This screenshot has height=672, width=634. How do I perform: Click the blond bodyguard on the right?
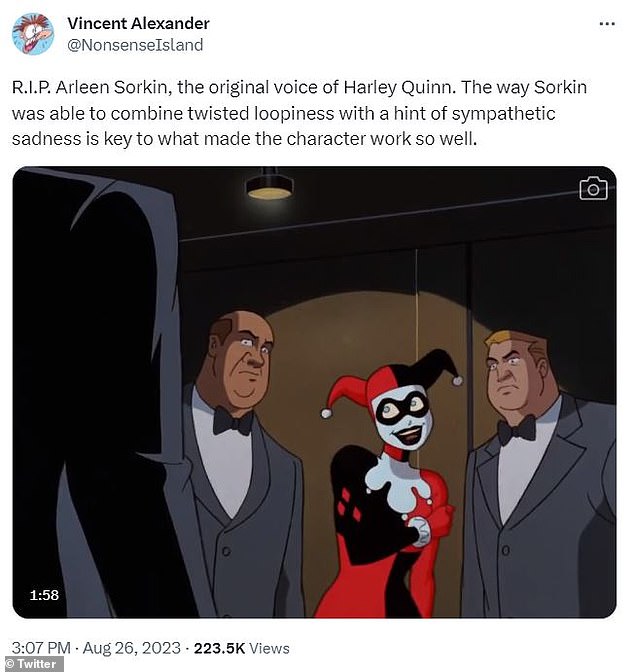538,471
